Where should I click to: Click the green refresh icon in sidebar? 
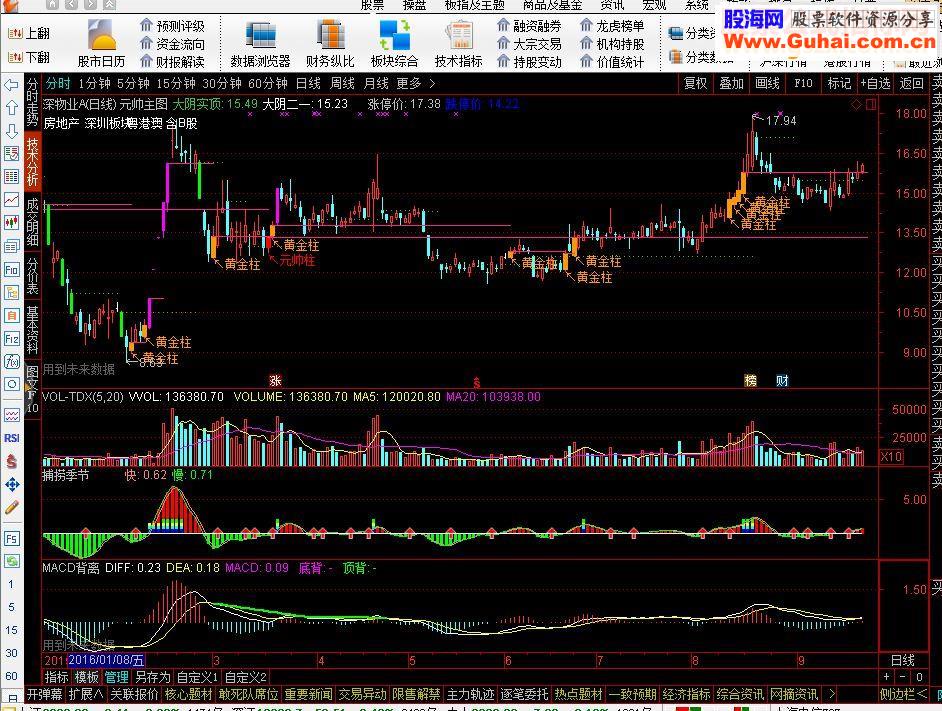tap(11, 561)
